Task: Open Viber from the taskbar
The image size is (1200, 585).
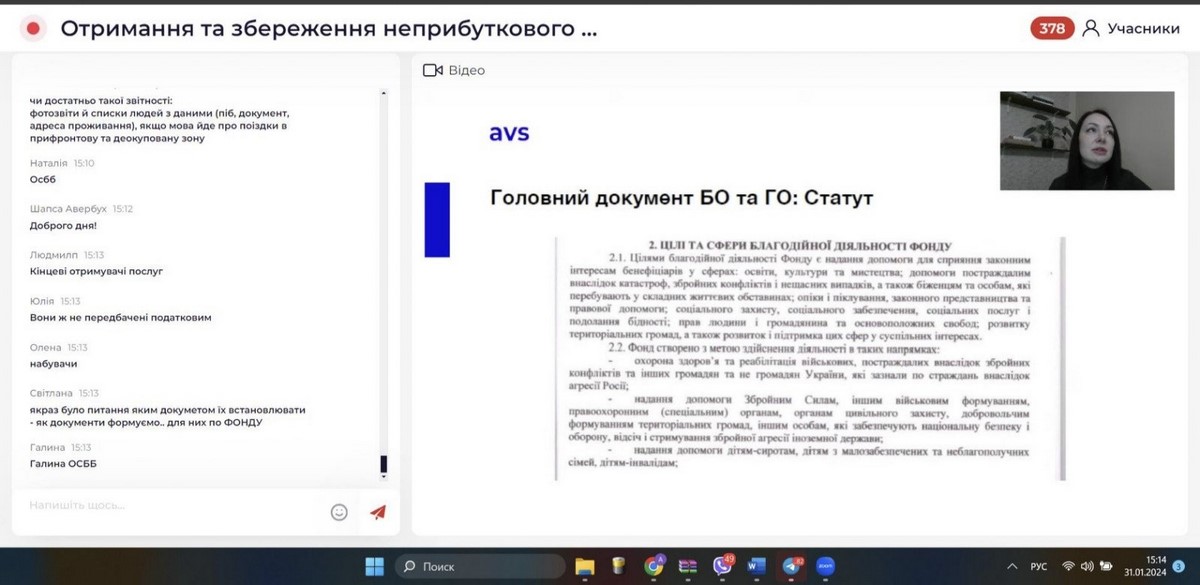Action: click(722, 566)
